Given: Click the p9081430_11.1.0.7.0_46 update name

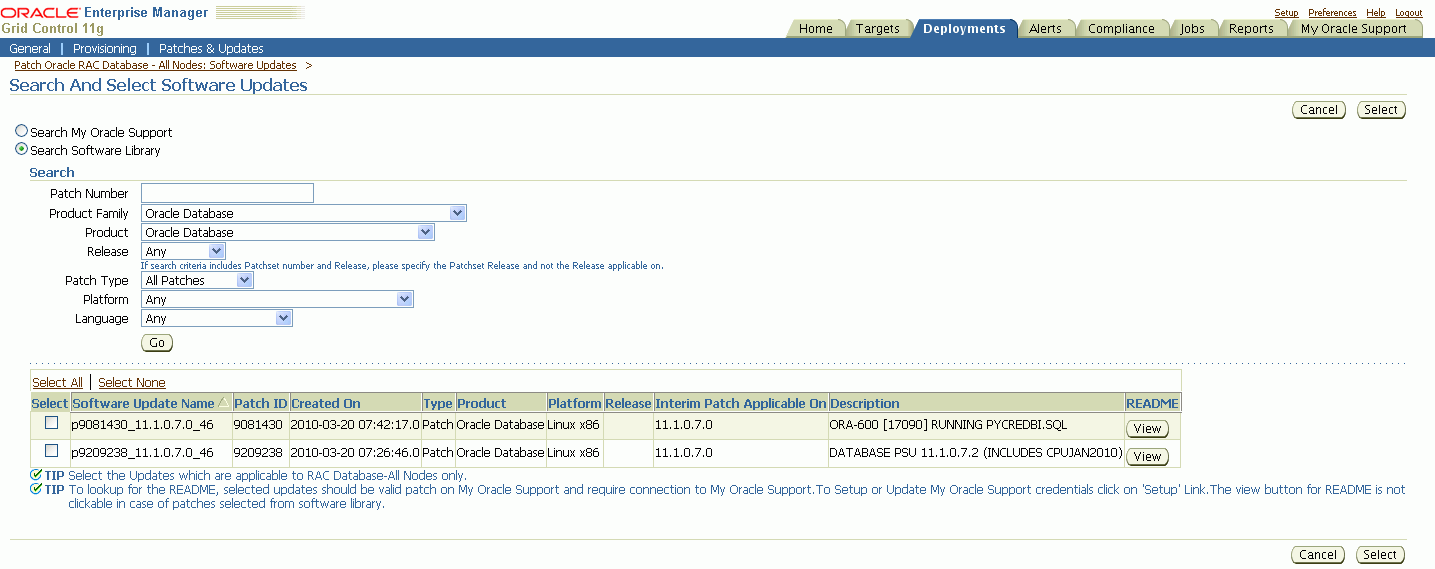Looking at the screenshot, I should tap(142, 424).
